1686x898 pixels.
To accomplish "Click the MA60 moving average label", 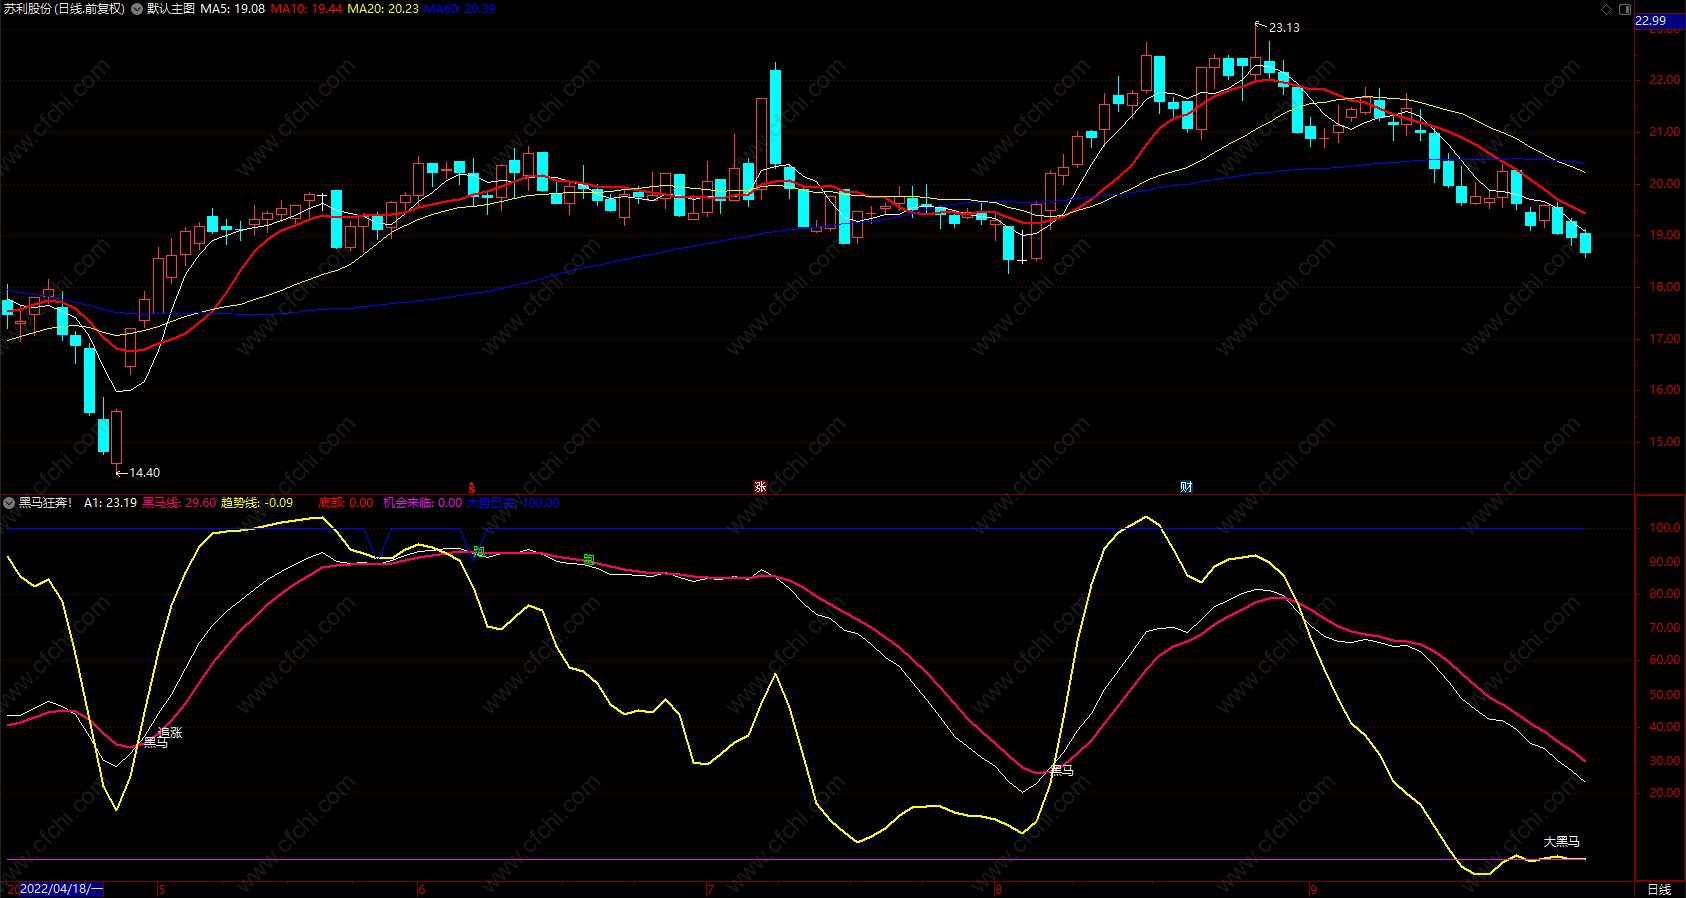I will [460, 9].
